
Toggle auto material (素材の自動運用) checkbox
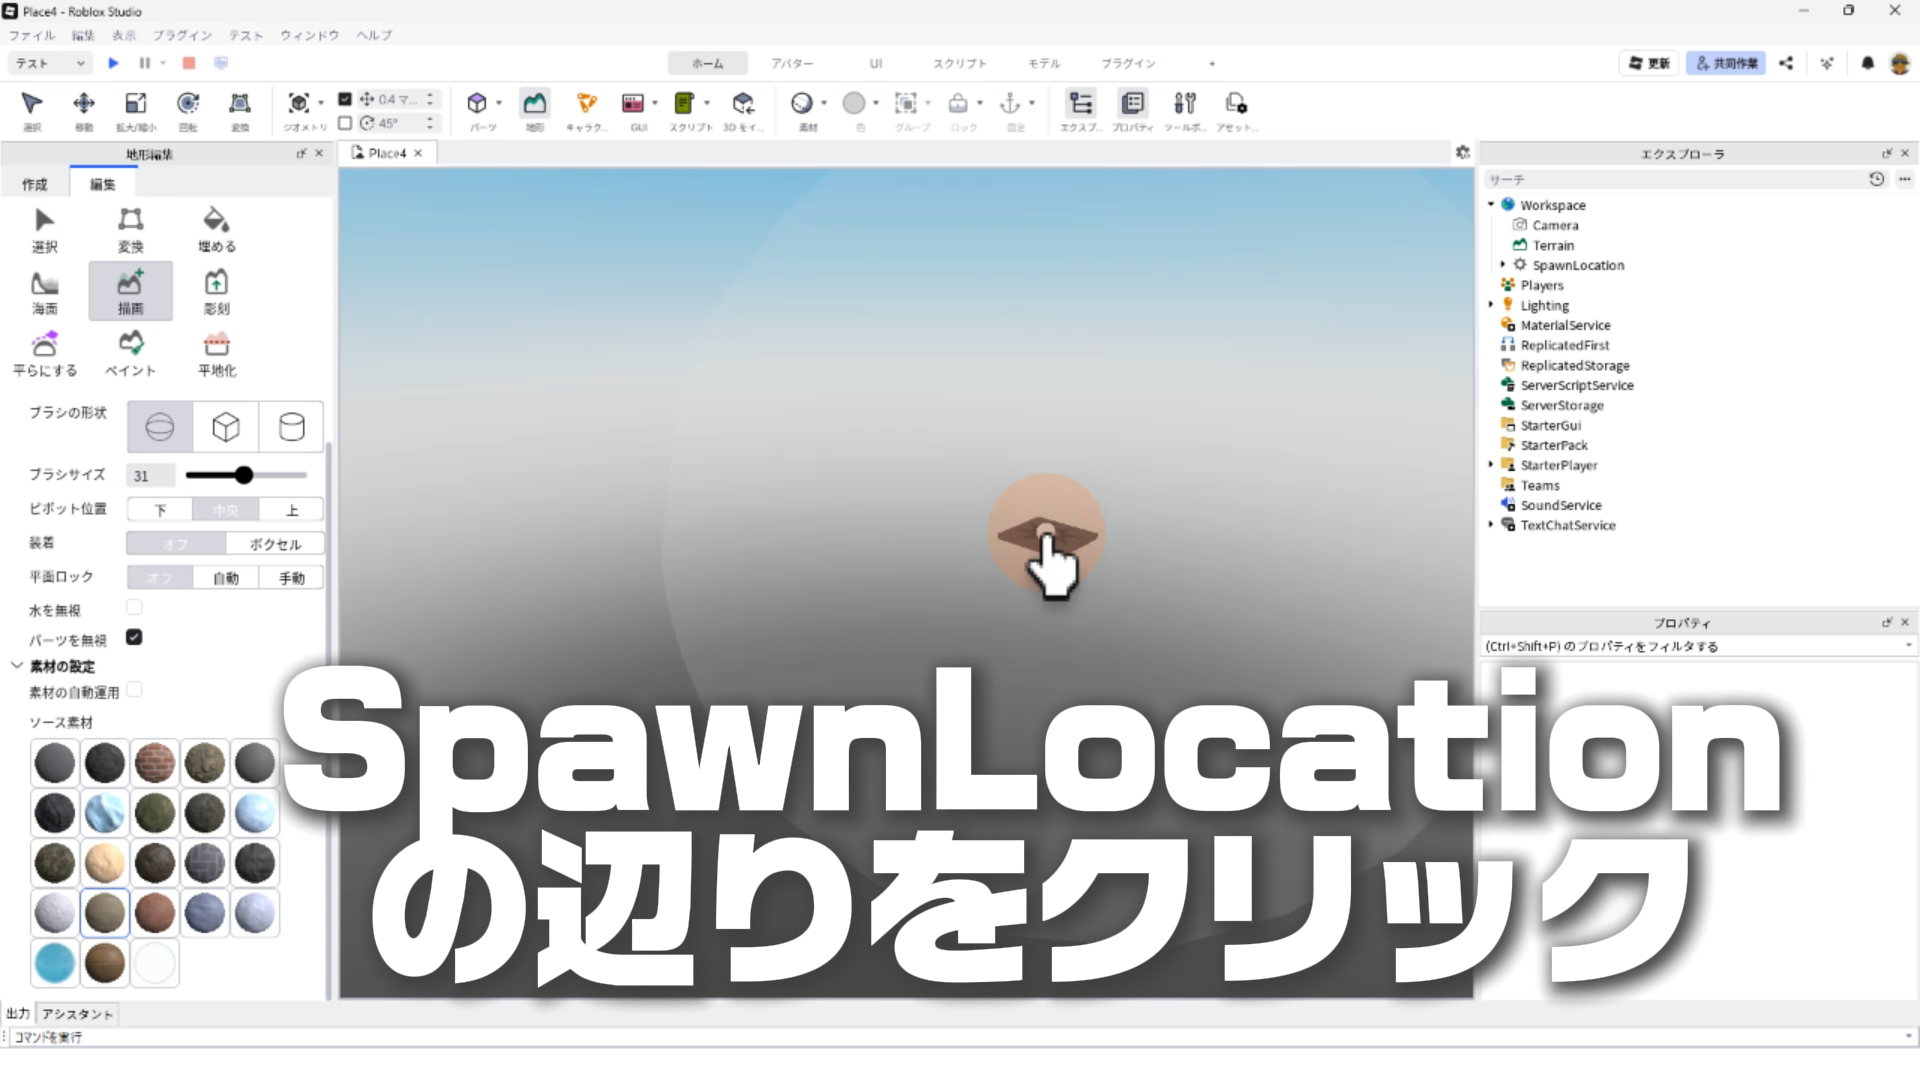point(134,690)
